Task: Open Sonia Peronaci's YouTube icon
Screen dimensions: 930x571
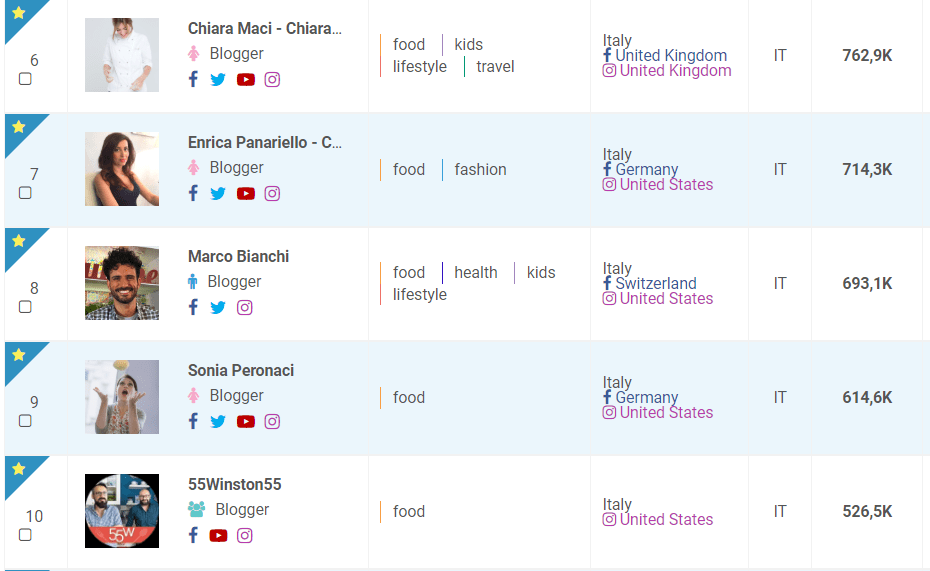Action: [x=246, y=422]
